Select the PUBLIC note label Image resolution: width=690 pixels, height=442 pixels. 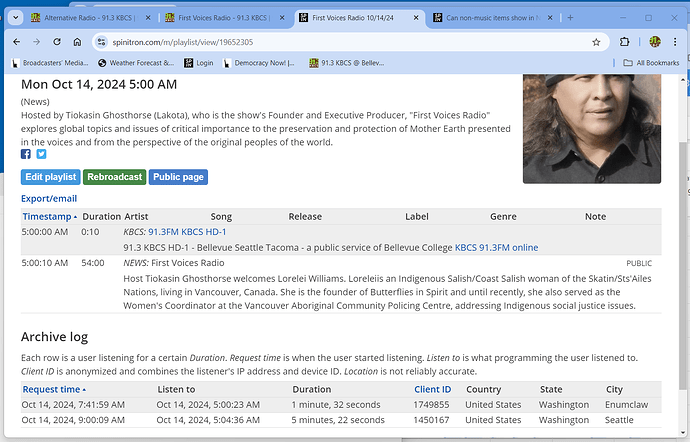coord(639,263)
